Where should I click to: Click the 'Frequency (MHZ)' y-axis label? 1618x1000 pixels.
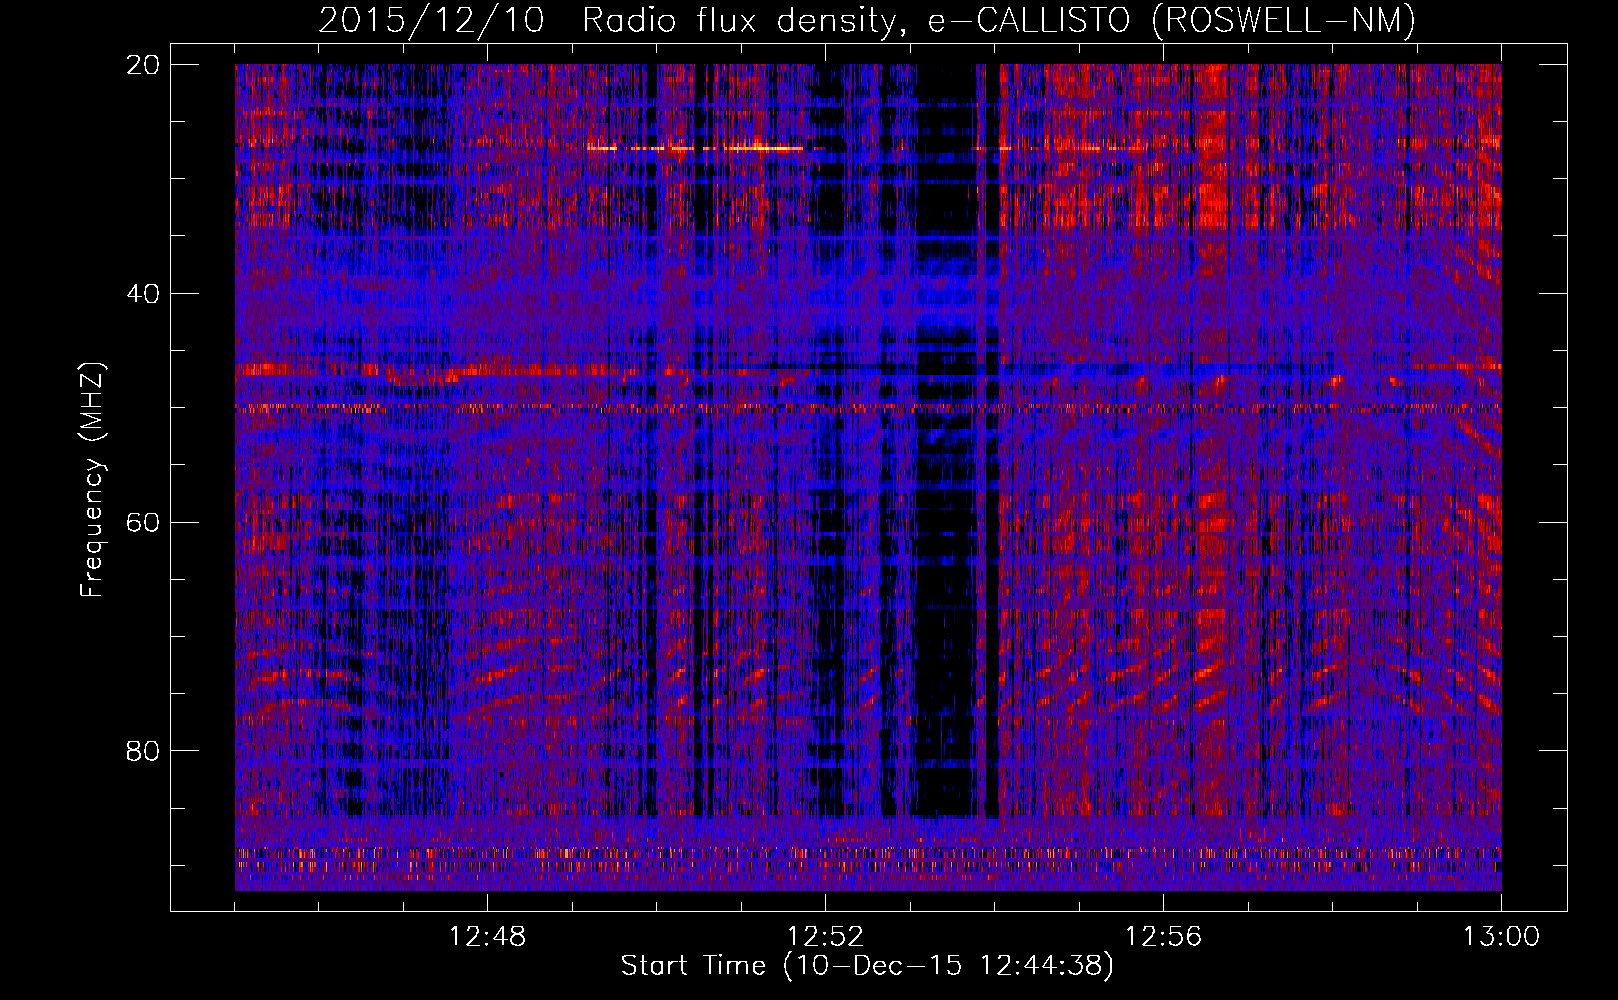(92, 480)
